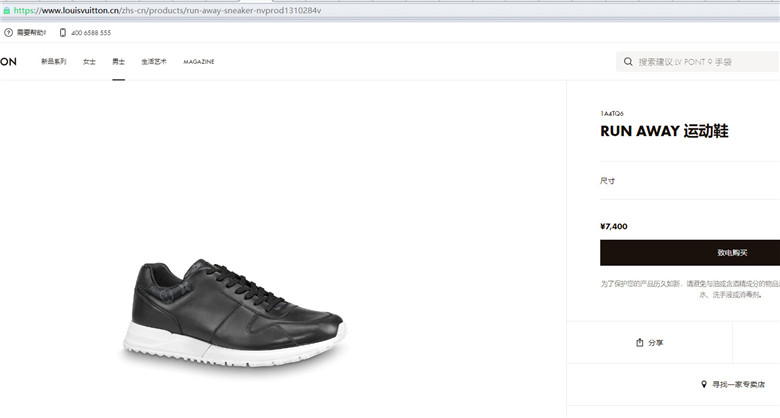Open the 女士 menu
Image resolution: width=780 pixels, height=418 pixels.
pos(89,62)
